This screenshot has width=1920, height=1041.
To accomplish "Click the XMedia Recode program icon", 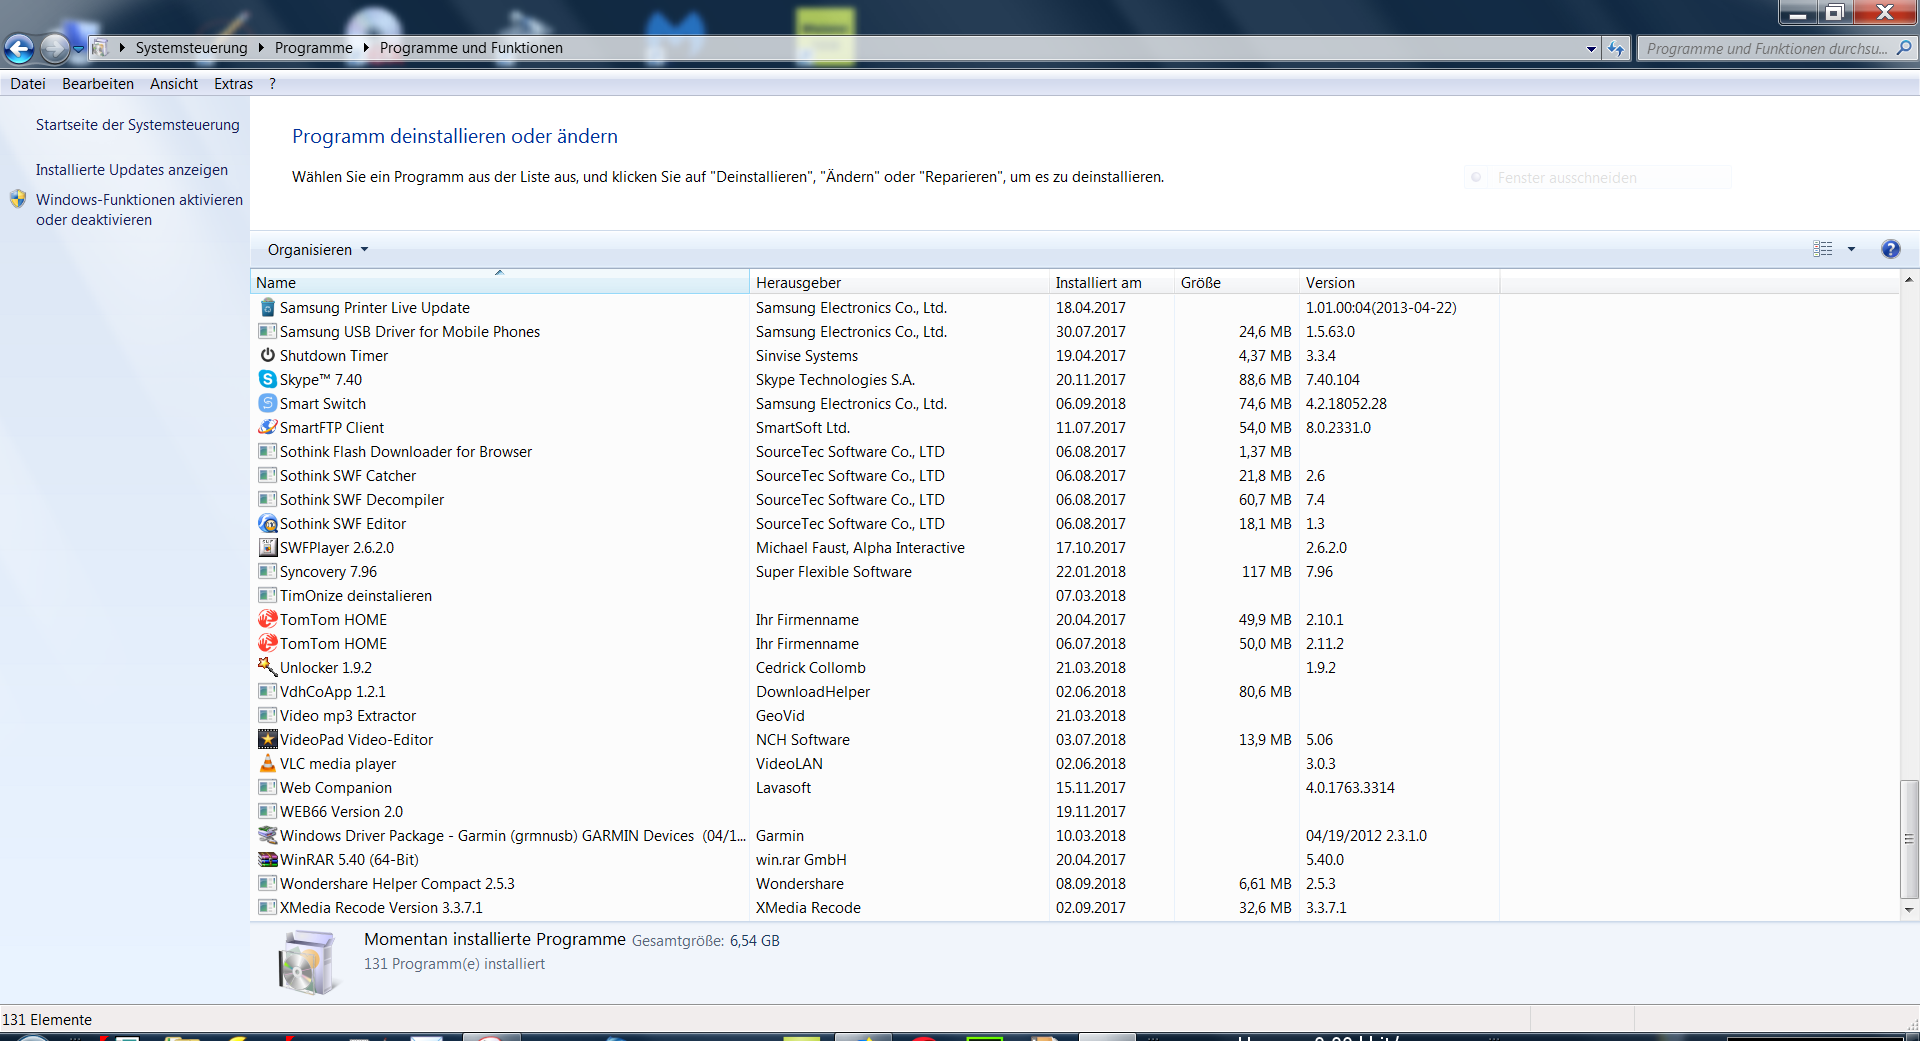I will (x=267, y=908).
